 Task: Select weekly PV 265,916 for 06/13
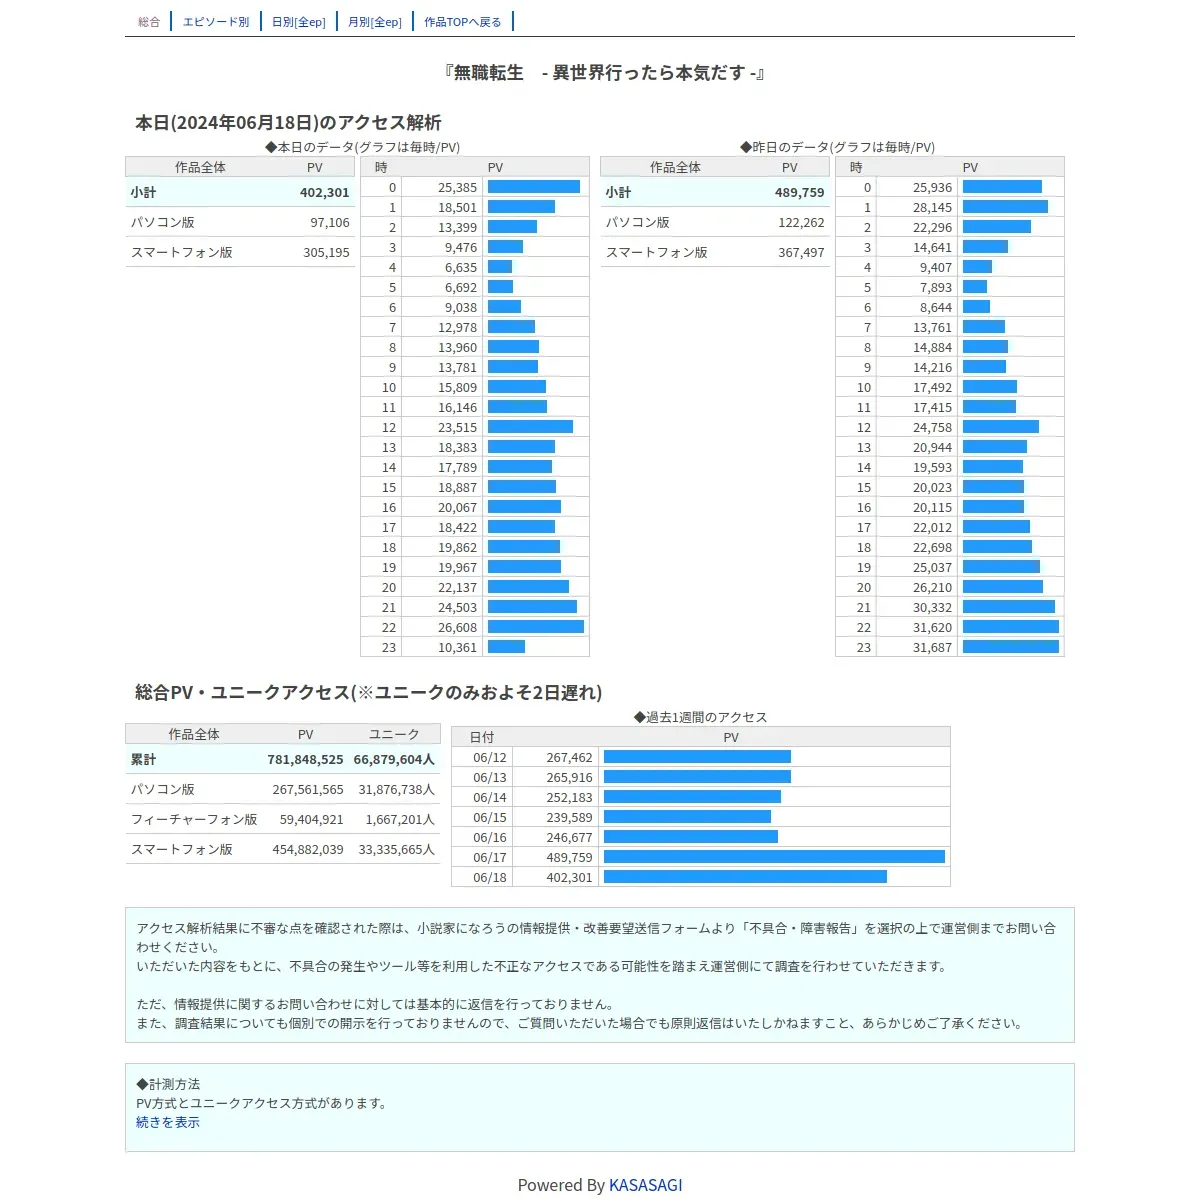click(569, 777)
